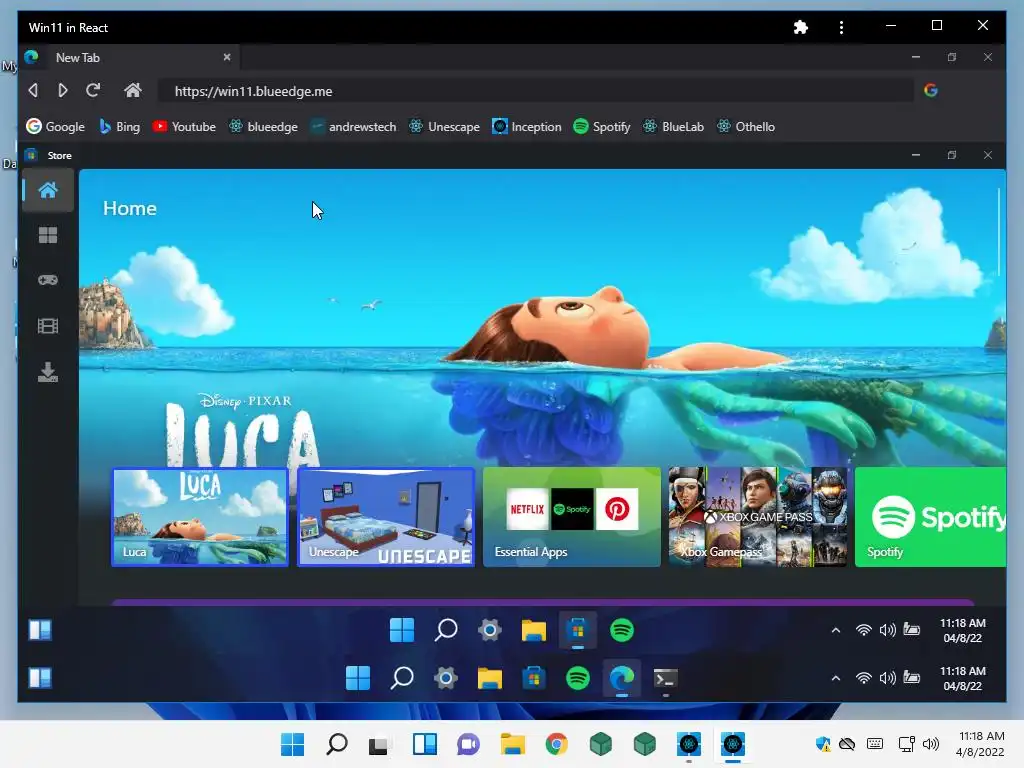Minimize the Store window
1024x768 pixels.
point(916,155)
